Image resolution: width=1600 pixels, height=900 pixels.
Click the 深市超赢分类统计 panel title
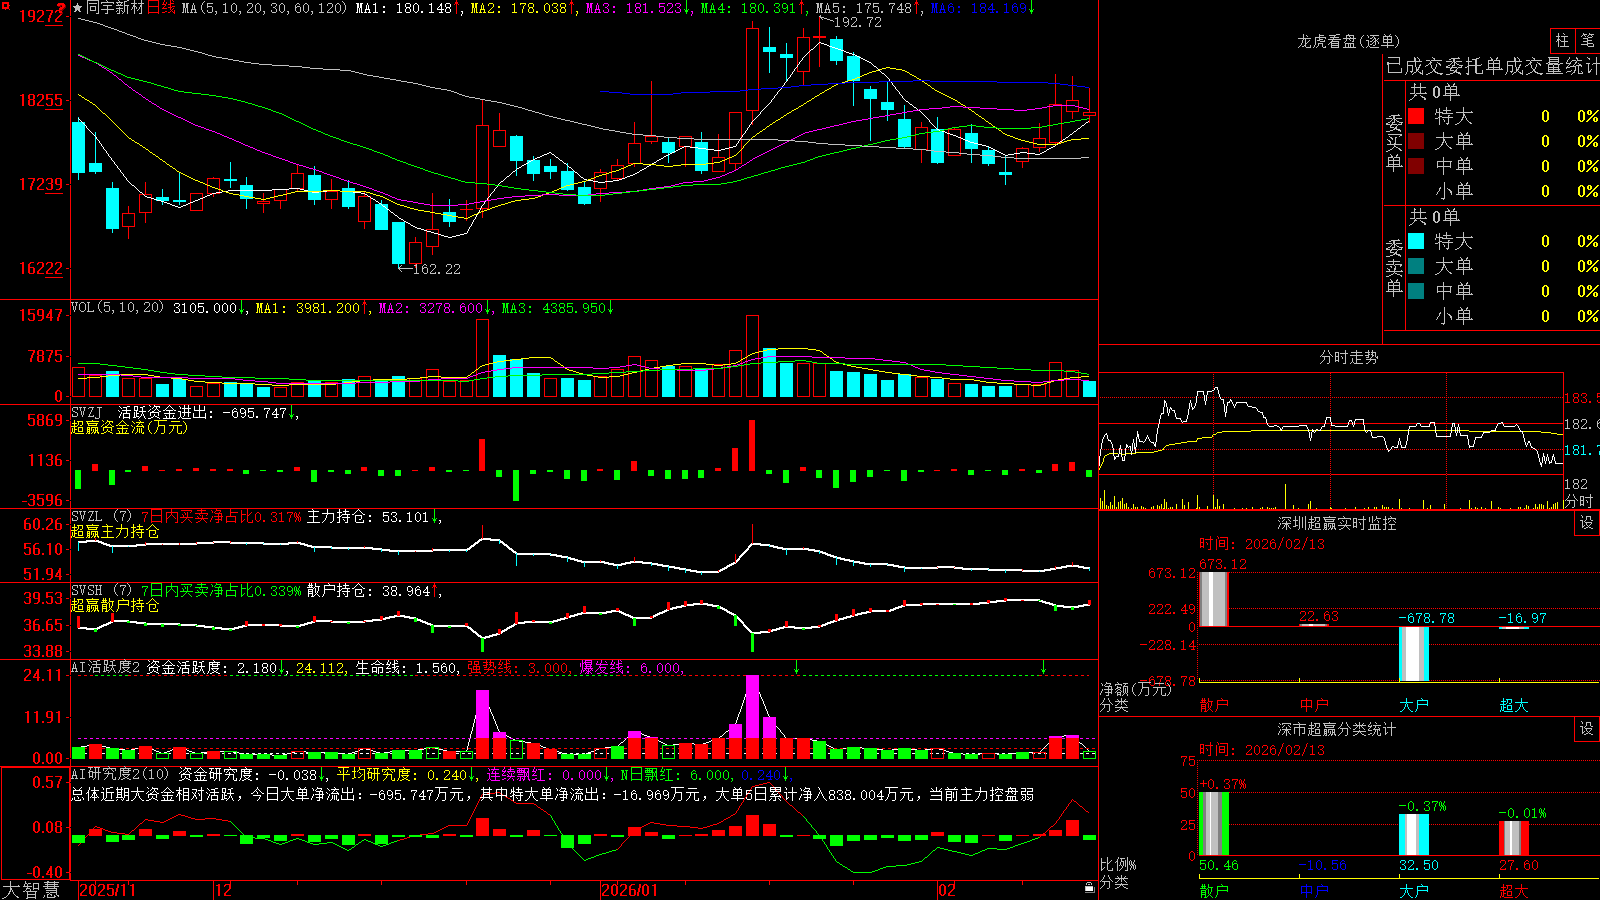click(x=1336, y=729)
